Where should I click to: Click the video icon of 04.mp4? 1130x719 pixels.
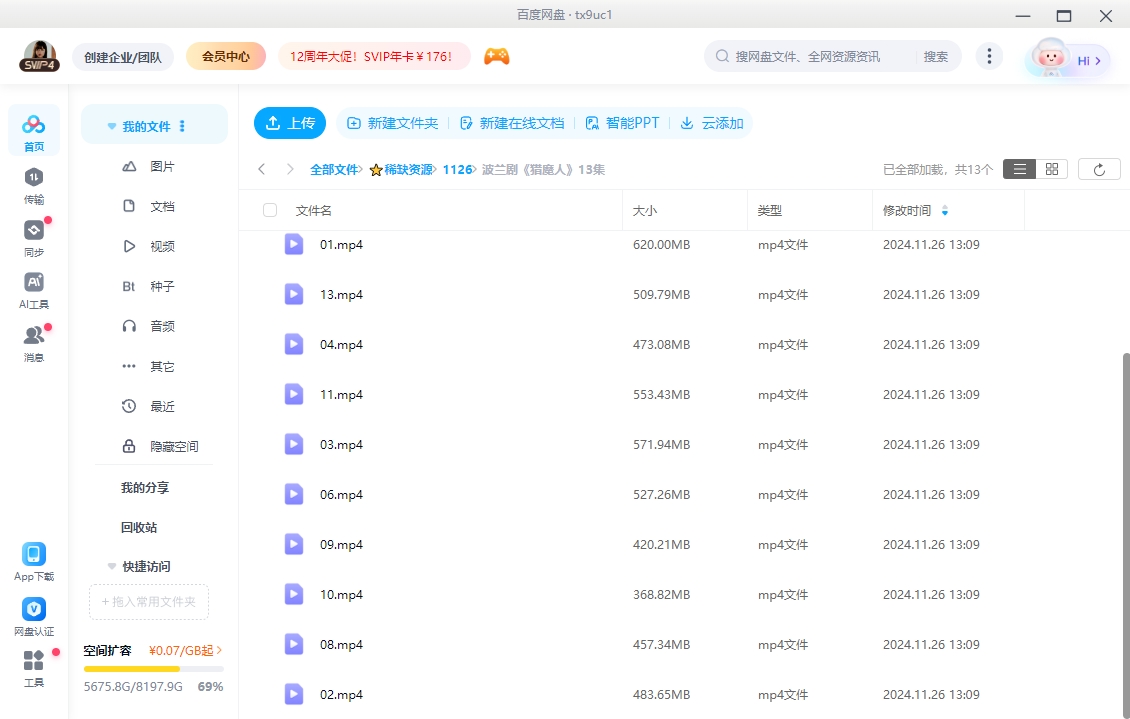(x=293, y=344)
